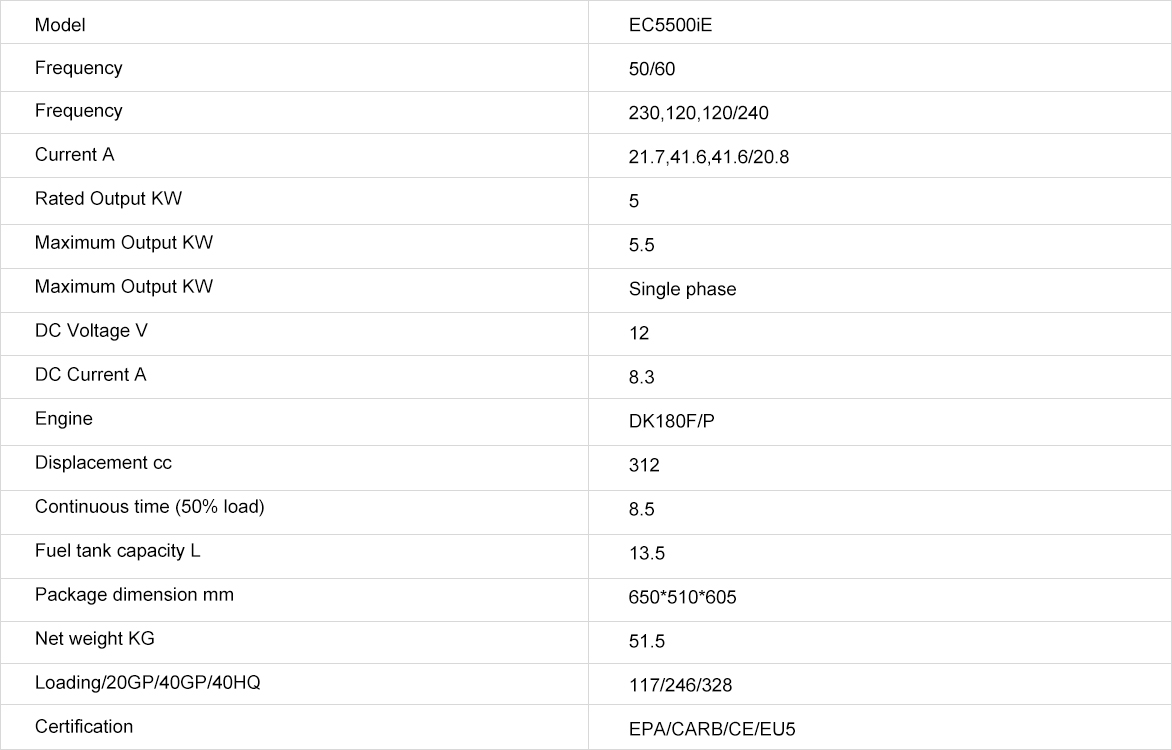Click the 230,120,120/240 value

click(x=698, y=113)
